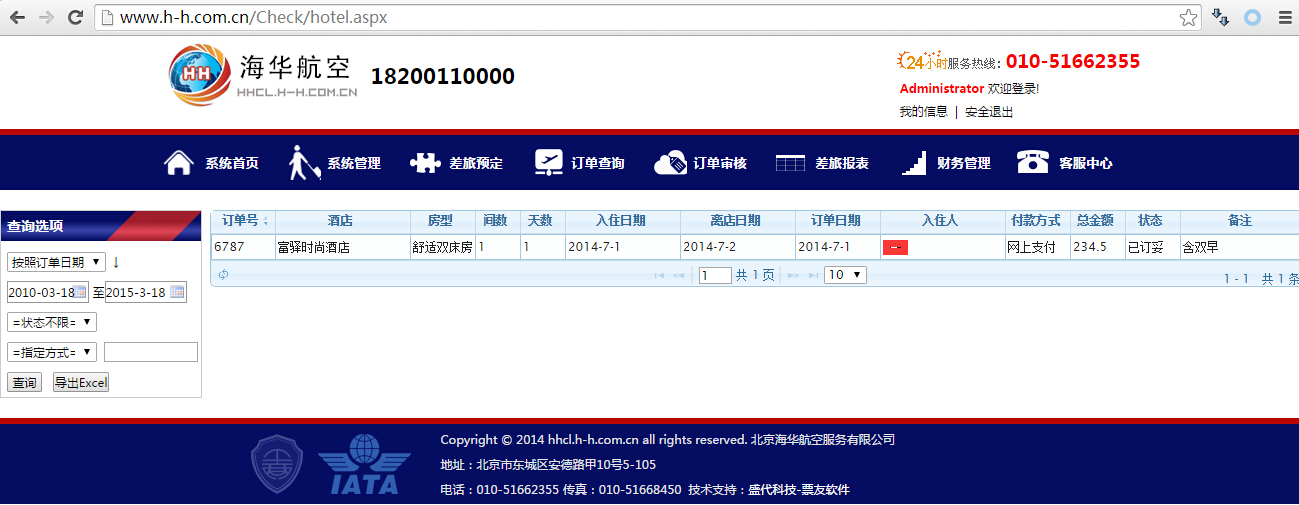This screenshot has width=1299, height=505.
Task: Open the =状态不限= dropdown
Action: pyautogui.click(x=52, y=322)
